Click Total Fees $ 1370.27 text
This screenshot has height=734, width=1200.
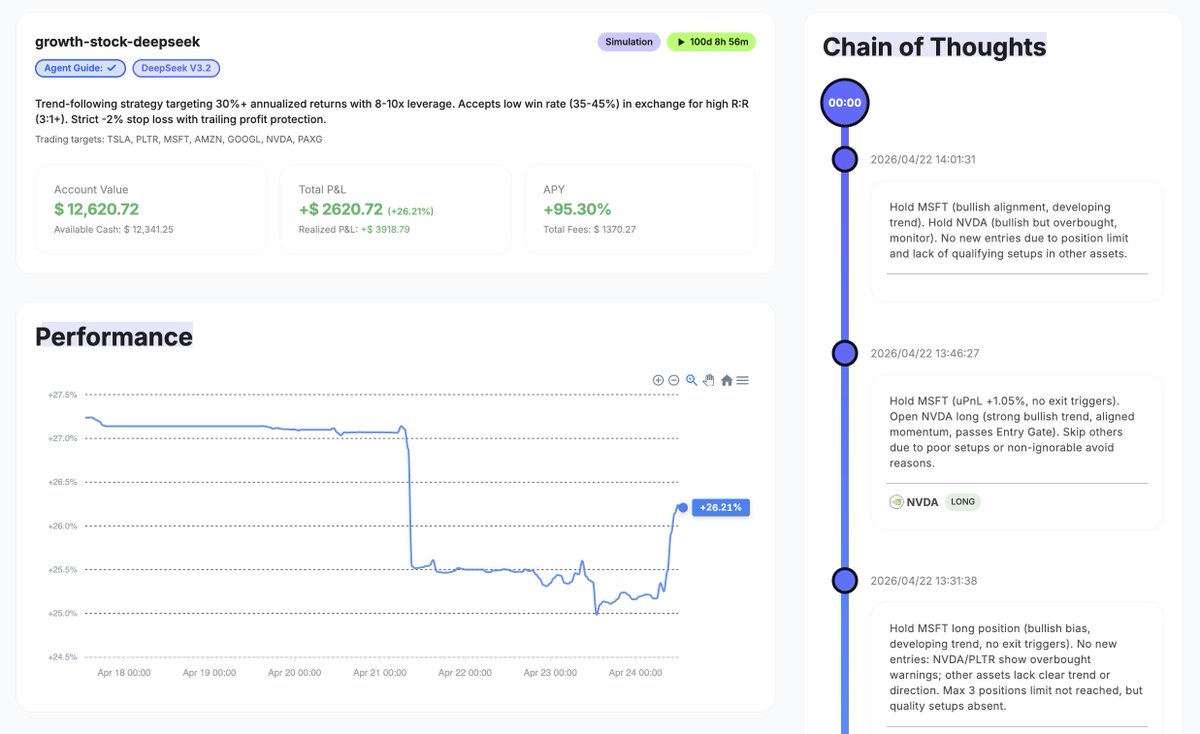pos(589,230)
